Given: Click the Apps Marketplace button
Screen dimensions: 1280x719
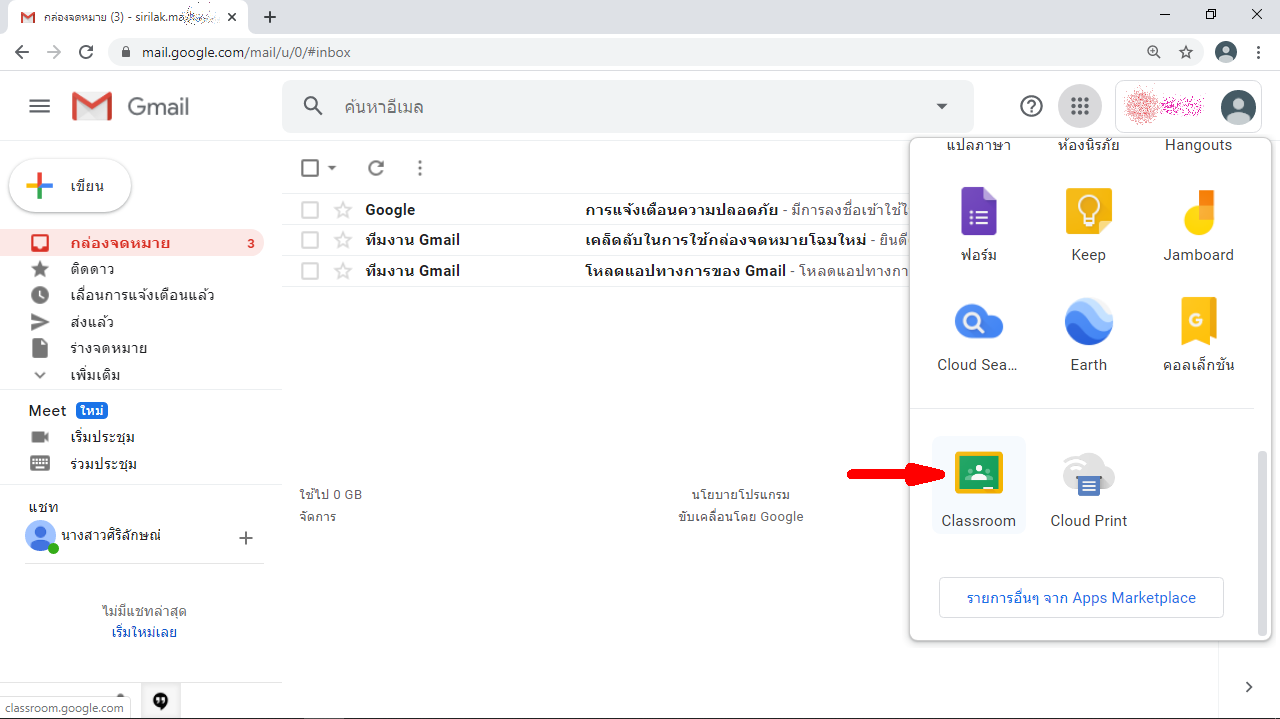Looking at the screenshot, I should pyautogui.click(x=1081, y=598).
